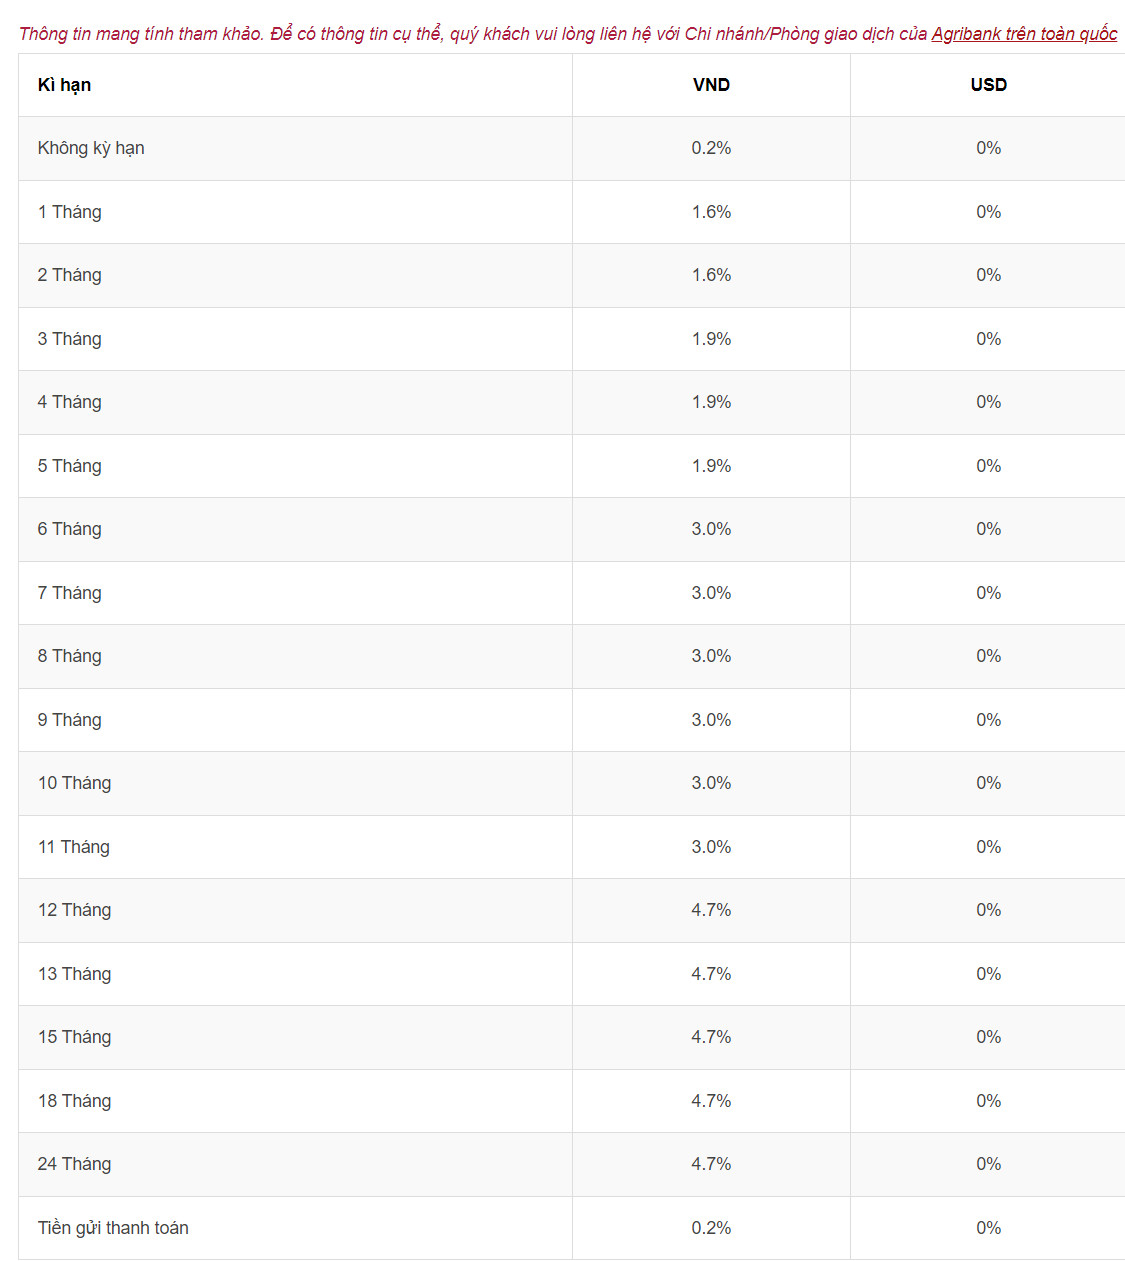The width and height of the screenshot is (1125, 1261).
Task: Click the Không kỳ hạn row label
Action: tap(91, 148)
